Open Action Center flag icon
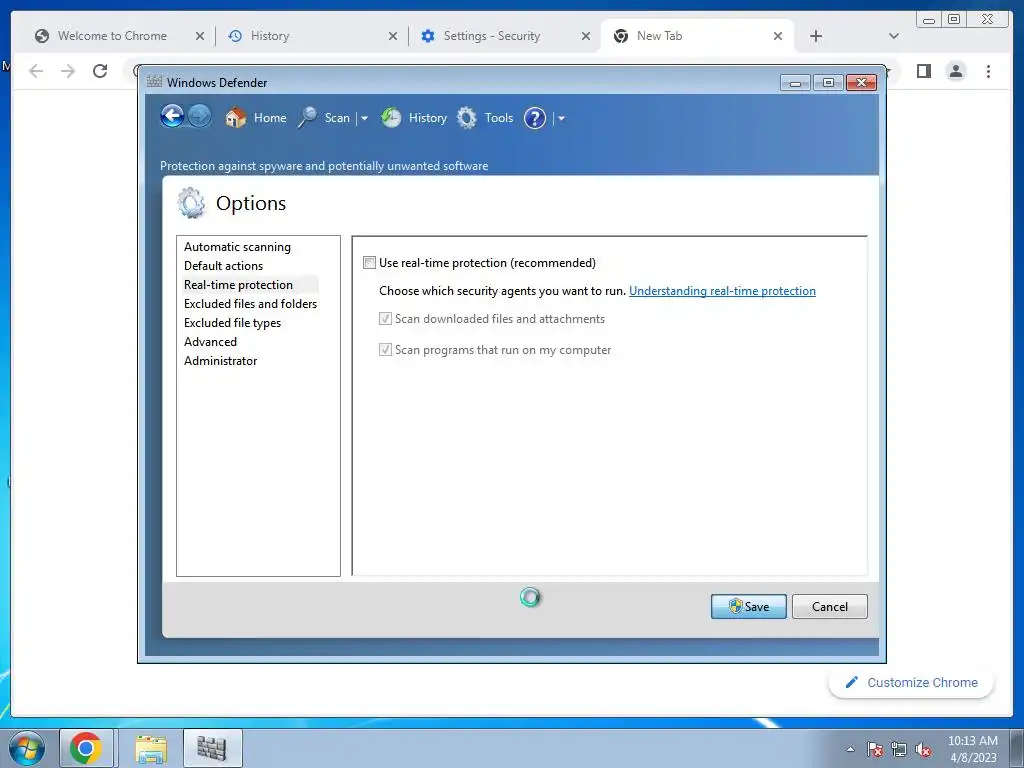Screen dimensions: 1024x768 [x=875, y=749]
